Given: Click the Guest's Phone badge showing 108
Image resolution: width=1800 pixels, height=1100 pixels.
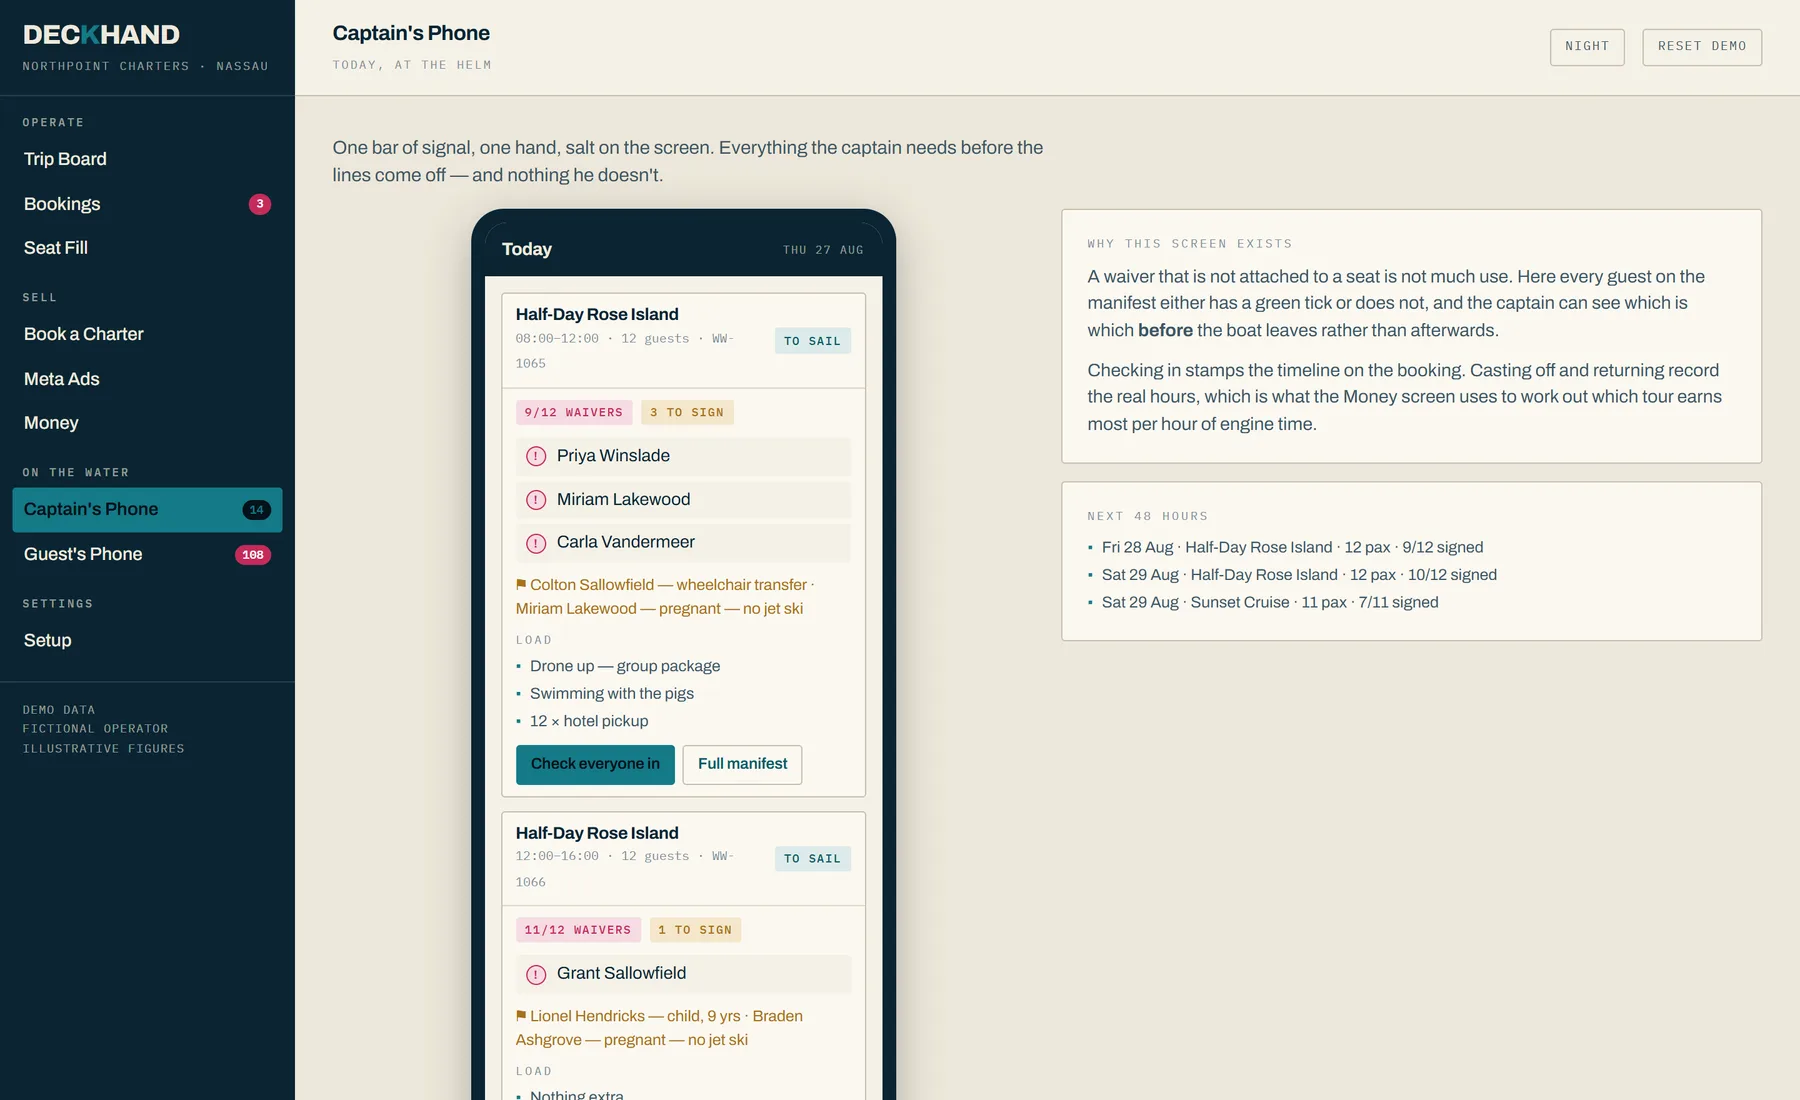Looking at the screenshot, I should pyautogui.click(x=253, y=555).
